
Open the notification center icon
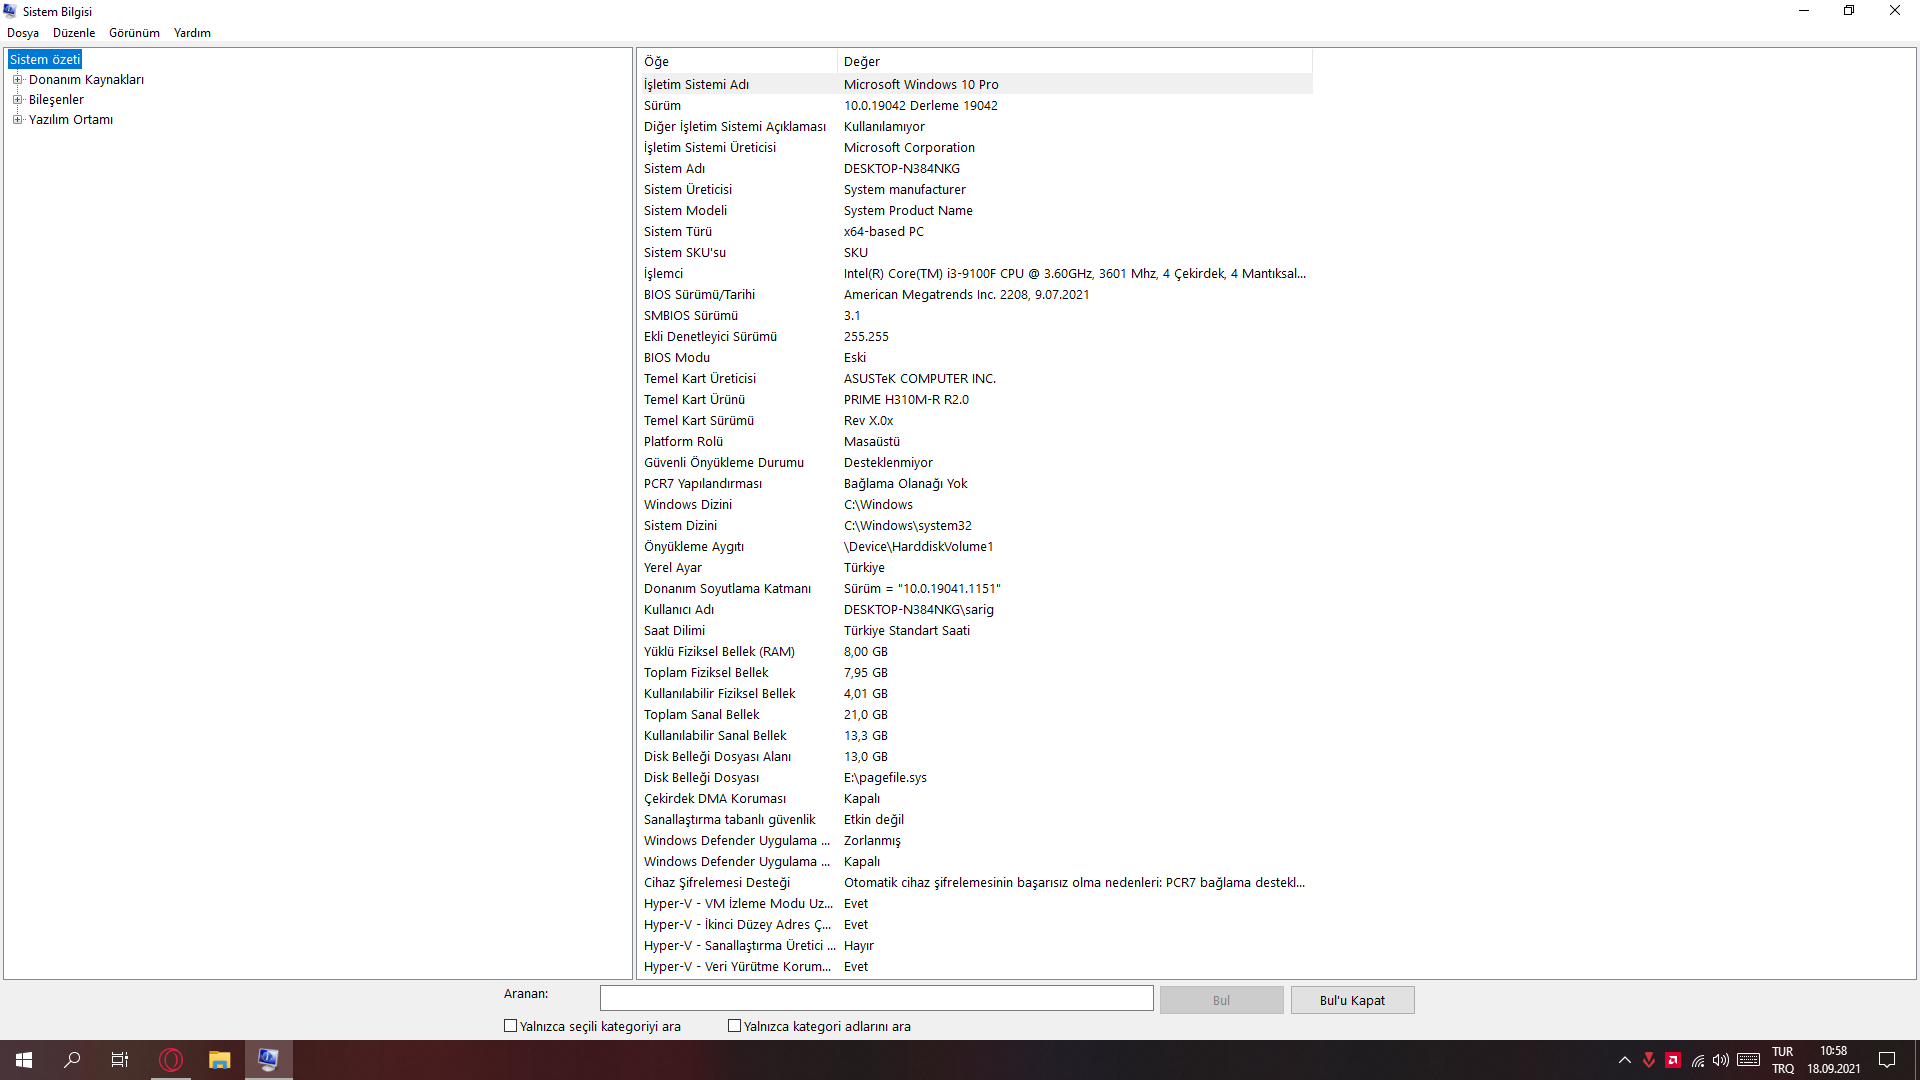pos(1887,1060)
